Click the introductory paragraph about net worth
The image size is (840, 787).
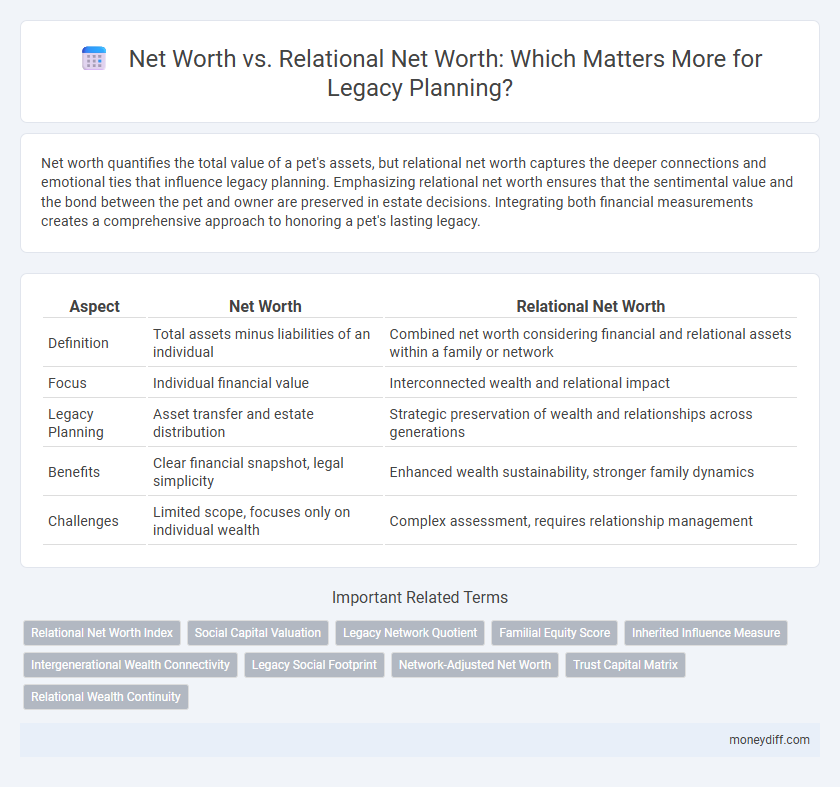(417, 192)
